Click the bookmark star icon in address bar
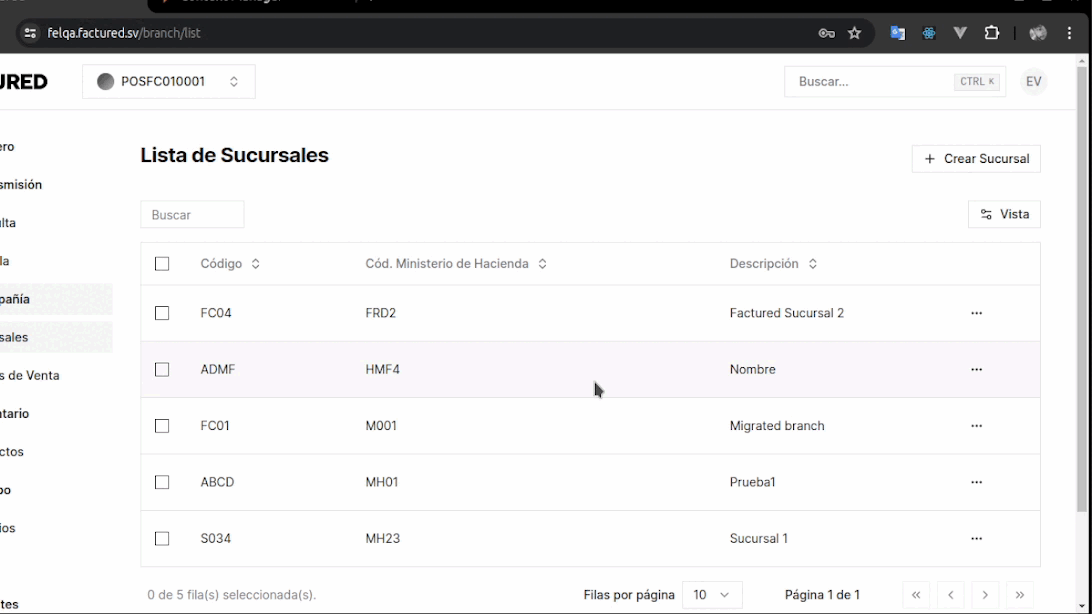Screen dimensions: 1092x614 [854, 33]
